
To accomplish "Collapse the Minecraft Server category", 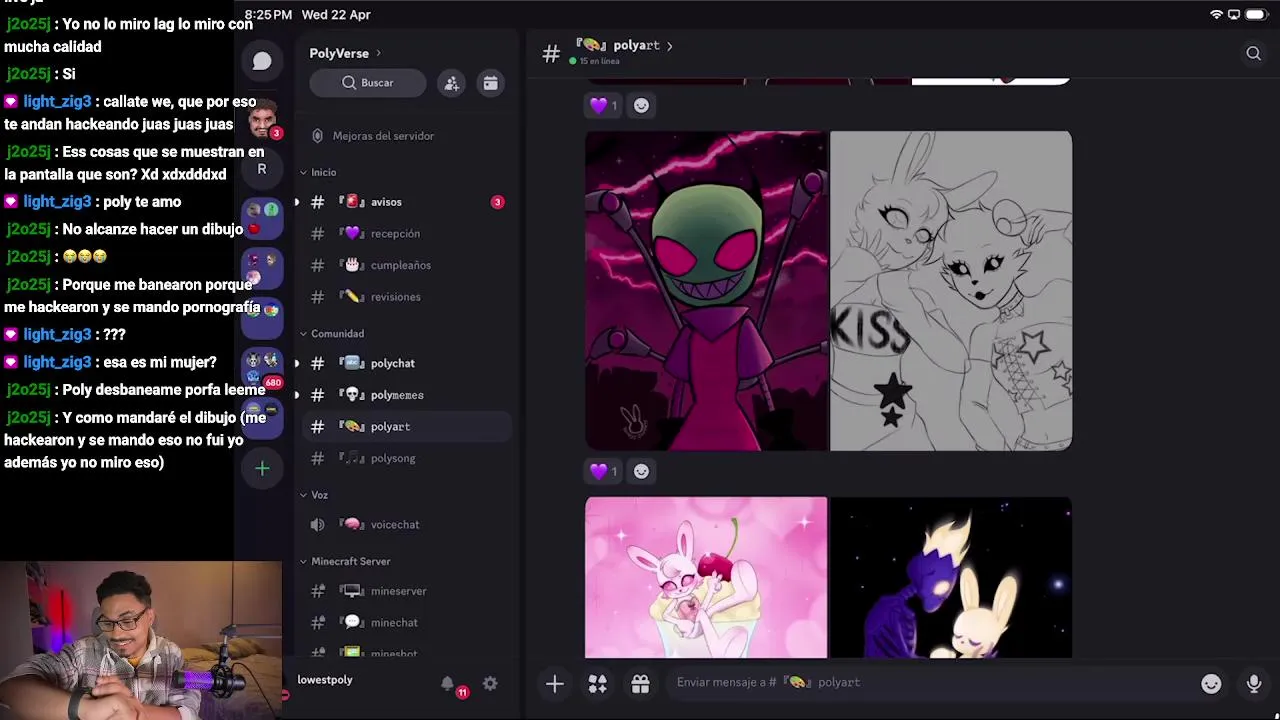I will point(345,562).
